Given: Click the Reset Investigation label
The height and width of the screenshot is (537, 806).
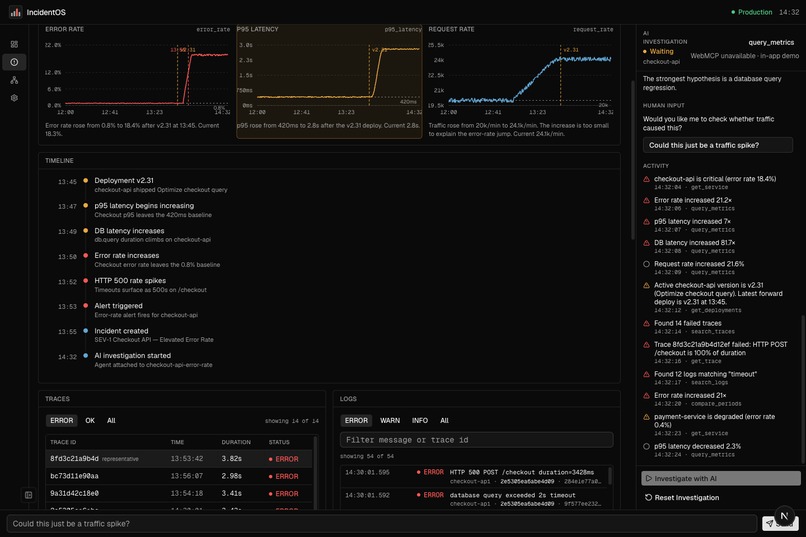Looking at the screenshot, I should pyautogui.click(x=687, y=497).
